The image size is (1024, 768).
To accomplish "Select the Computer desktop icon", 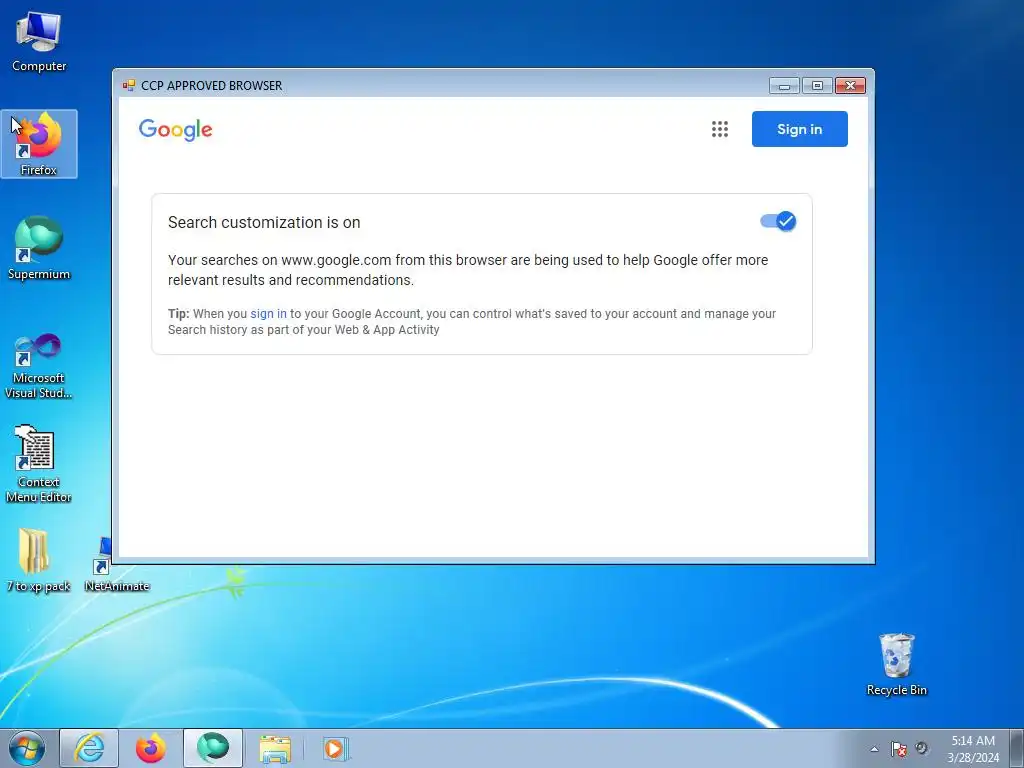I will (39, 42).
